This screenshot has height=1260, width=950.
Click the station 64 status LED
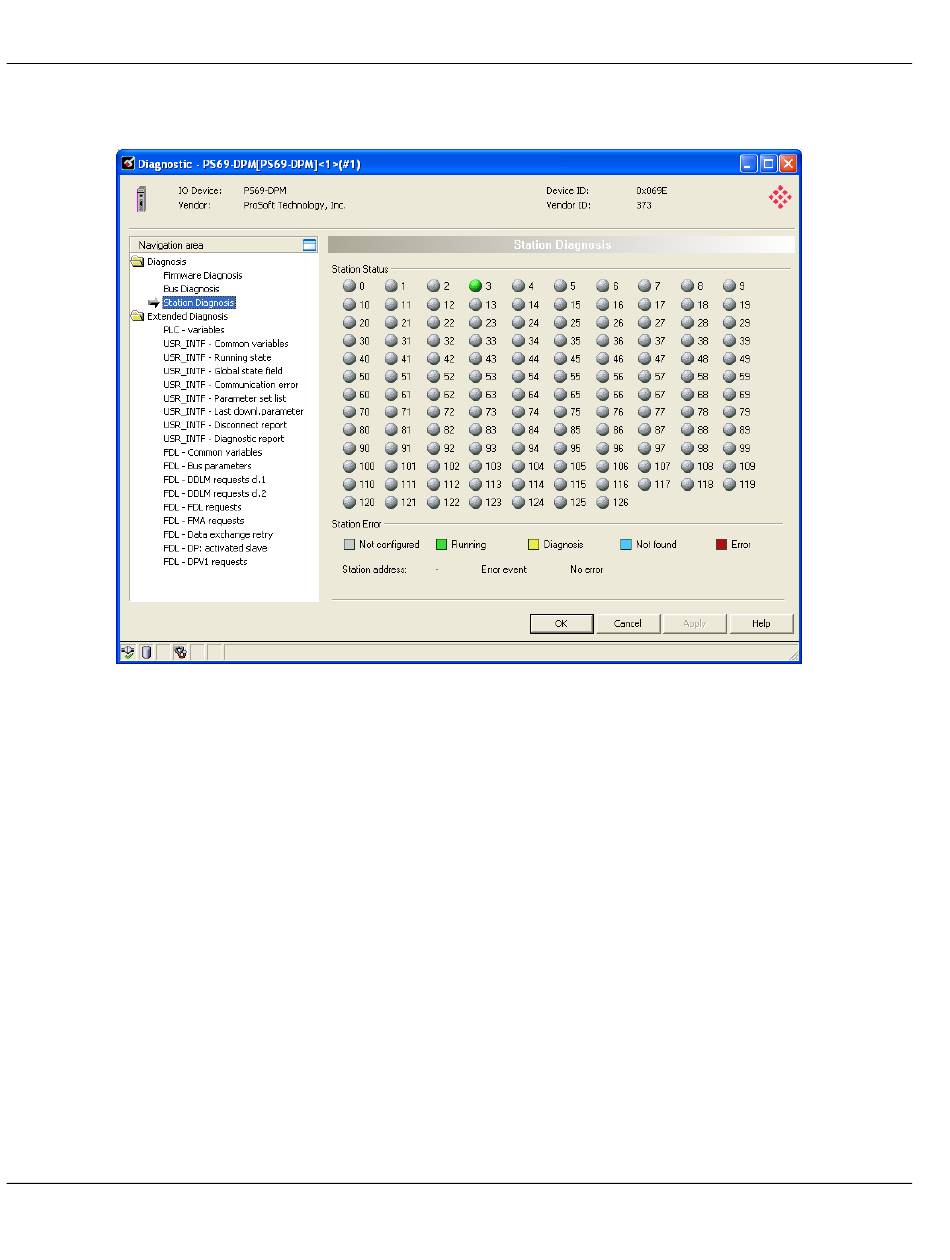click(x=518, y=395)
